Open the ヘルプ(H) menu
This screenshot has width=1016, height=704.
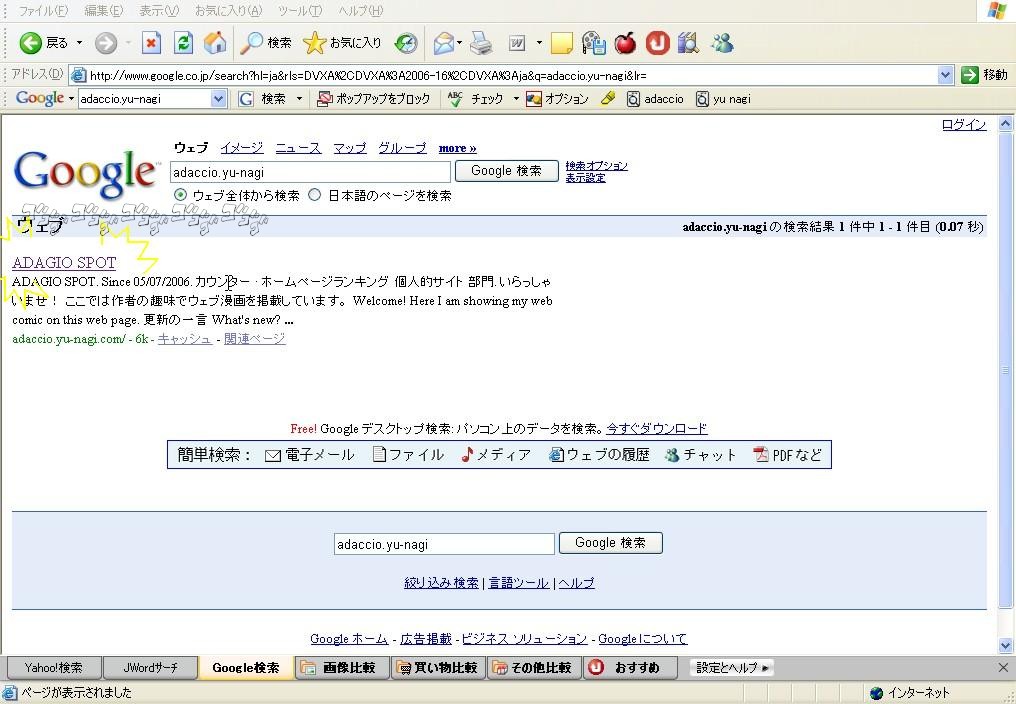click(360, 10)
